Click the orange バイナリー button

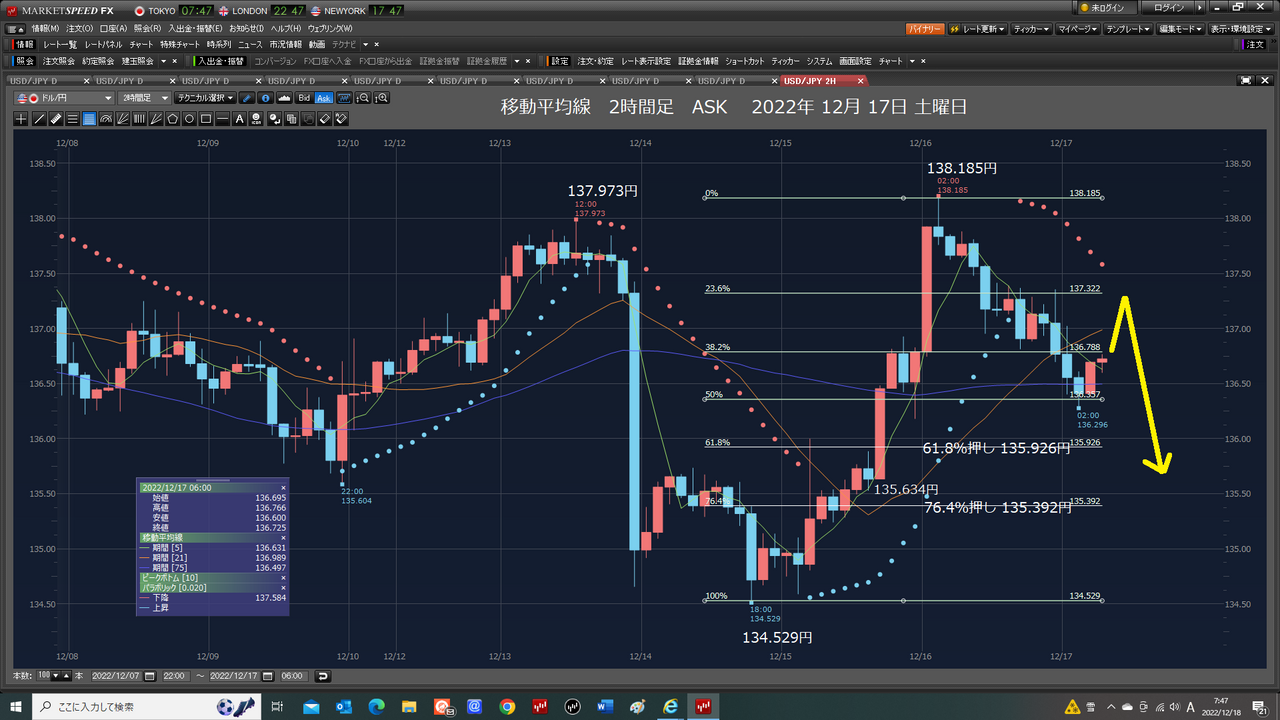point(924,29)
